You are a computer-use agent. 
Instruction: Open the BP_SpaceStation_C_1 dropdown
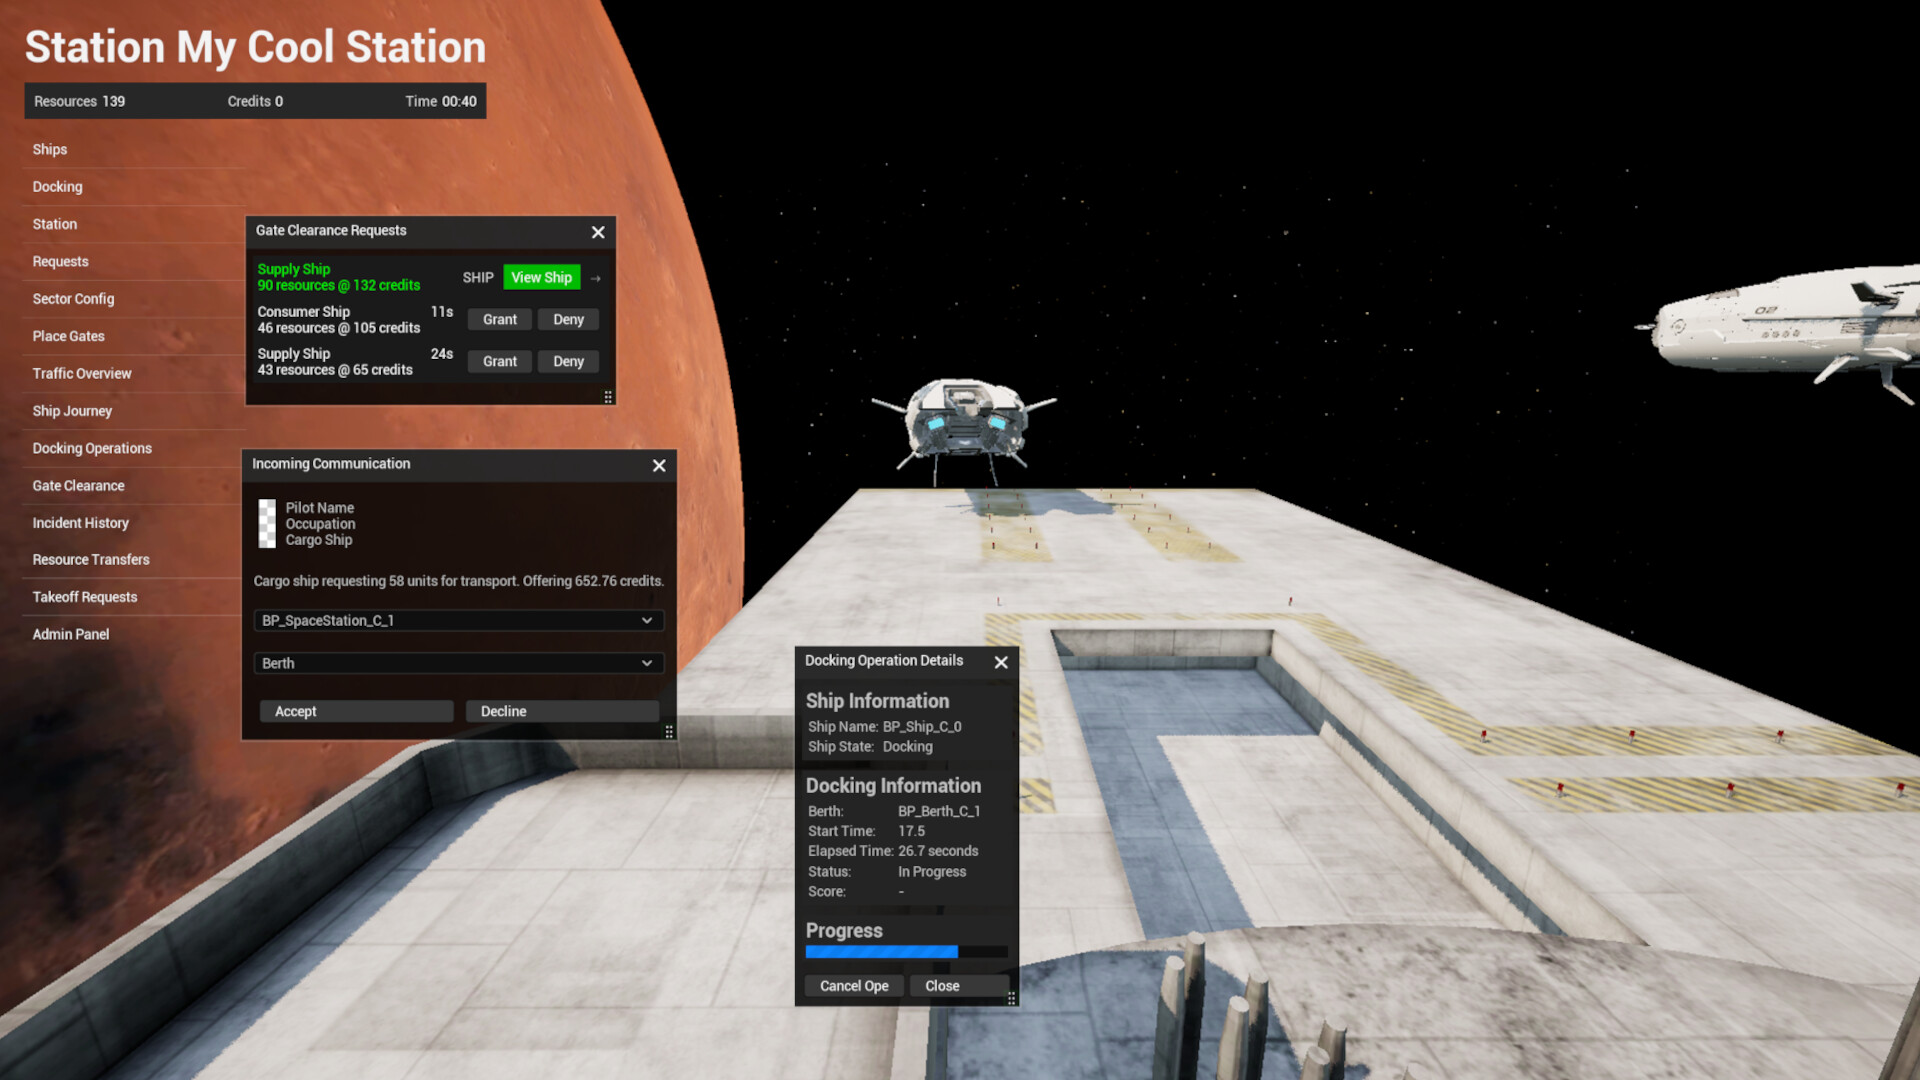tap(458, 621)
